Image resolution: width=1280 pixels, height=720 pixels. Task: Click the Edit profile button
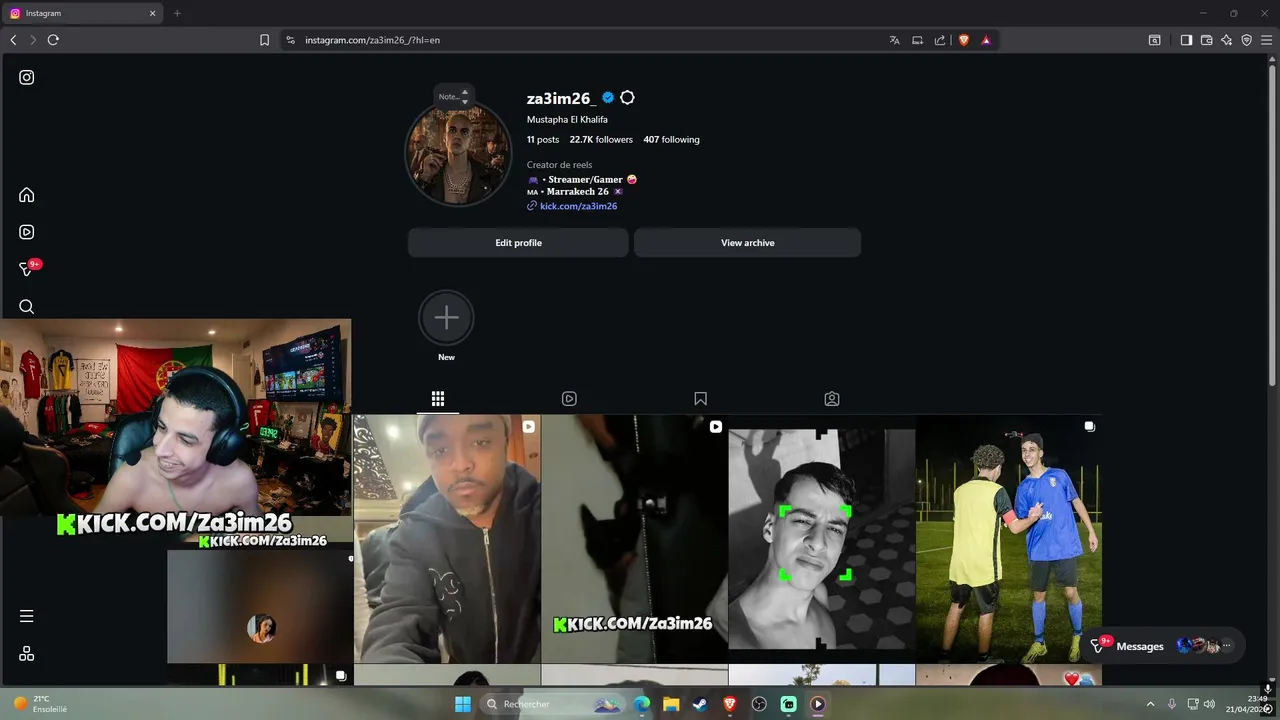tap(518, 243)
